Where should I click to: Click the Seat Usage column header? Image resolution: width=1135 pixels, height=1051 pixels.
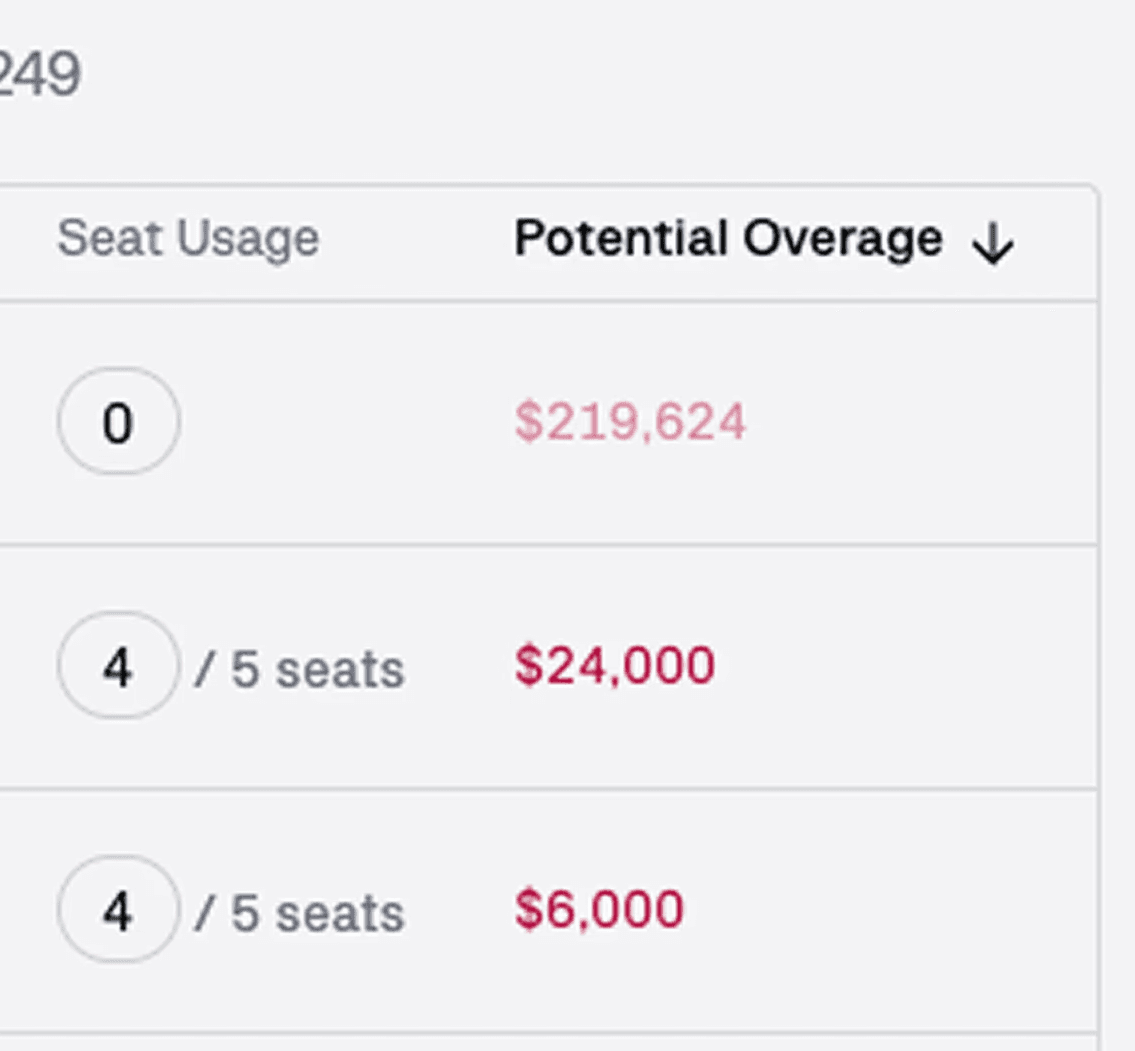point(188,240)
